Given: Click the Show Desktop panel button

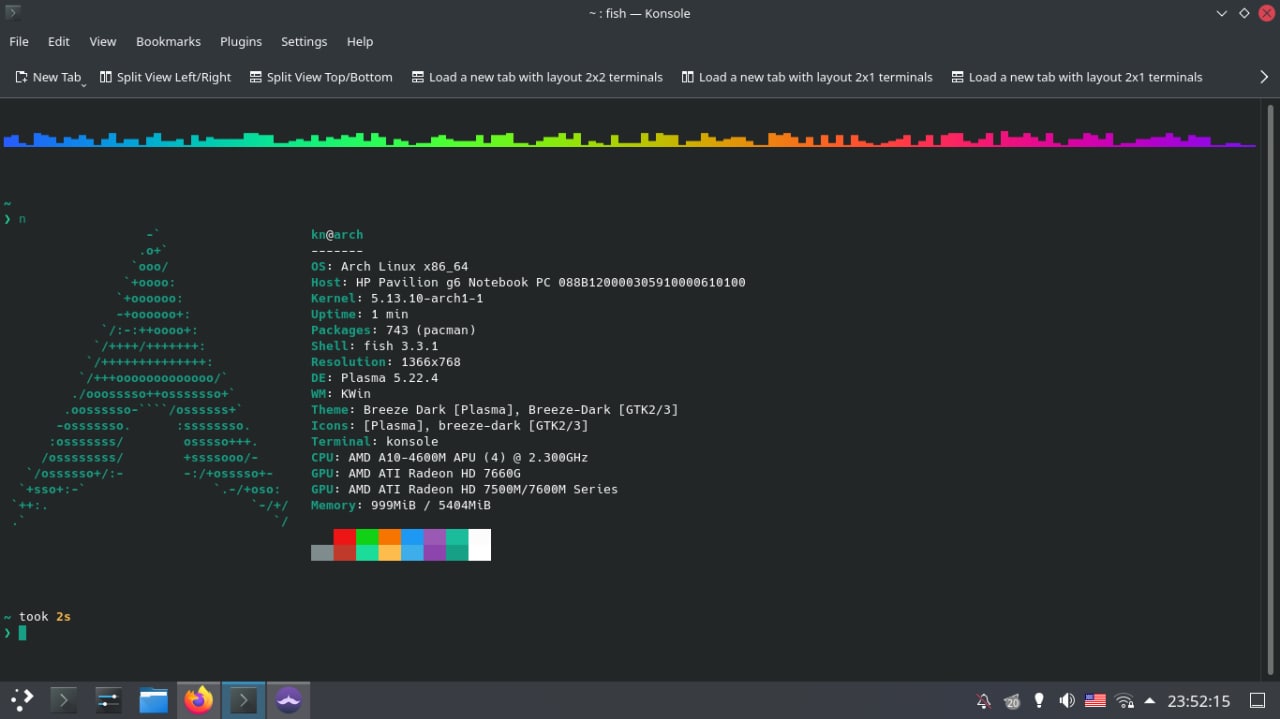Looking at the screenshot, I should [x=1258, y=701].
